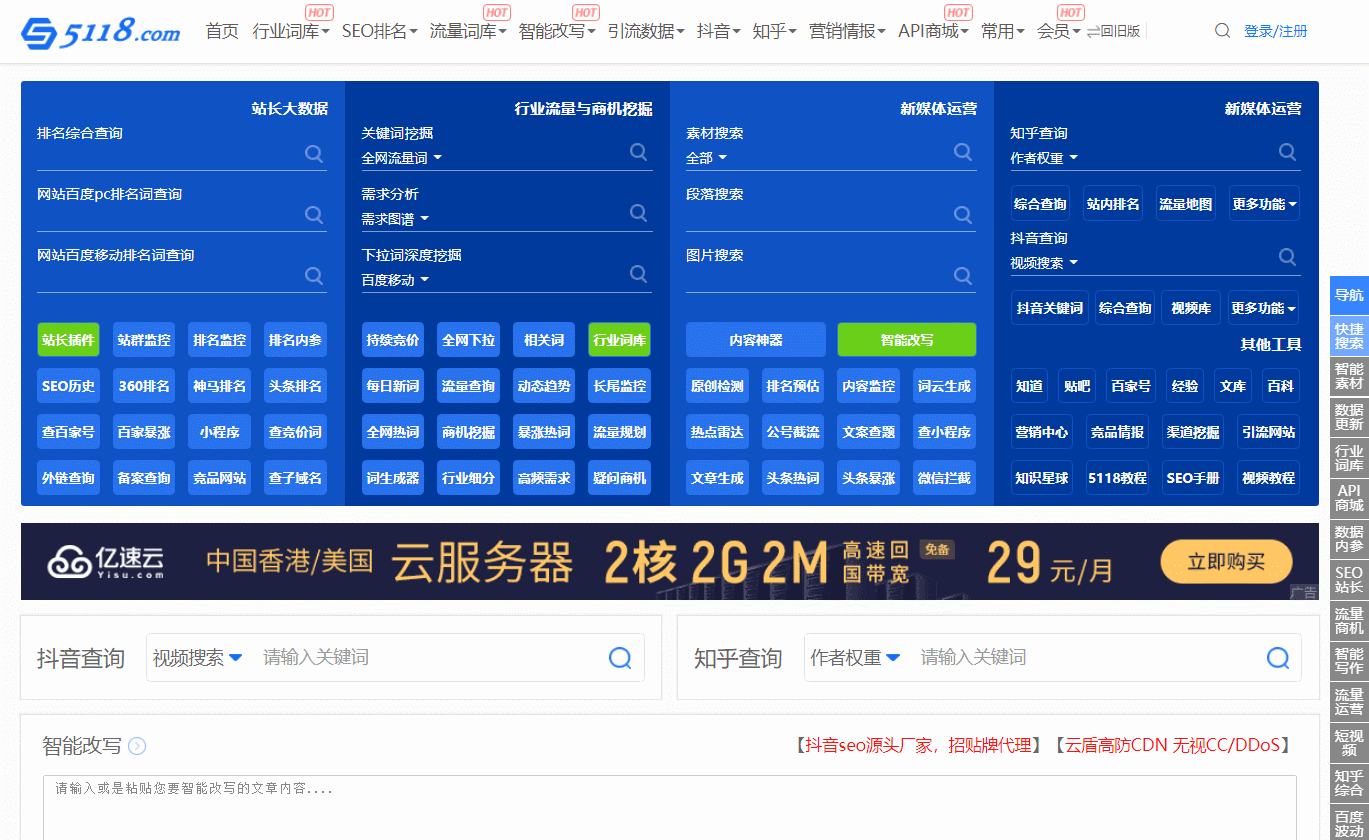Click the Zhihu search magnifier in the 知乎查询 bar
Screen dimensions: 1369x840
point(1277,658)
